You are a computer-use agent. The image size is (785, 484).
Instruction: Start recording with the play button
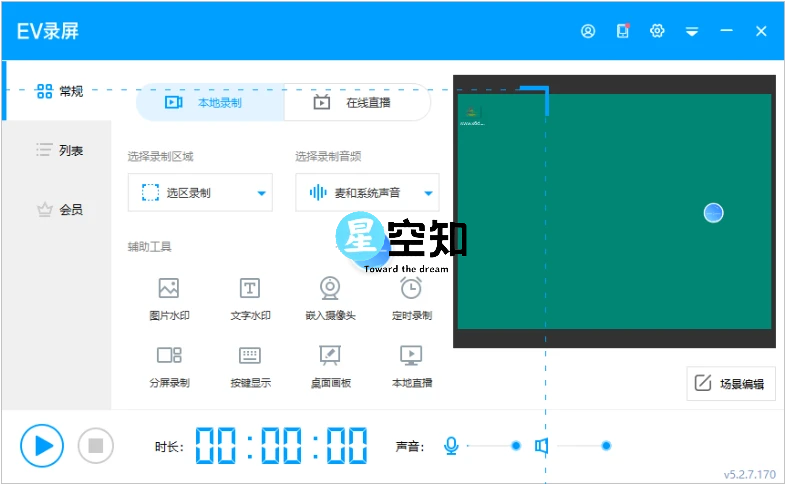coord(42,445)
